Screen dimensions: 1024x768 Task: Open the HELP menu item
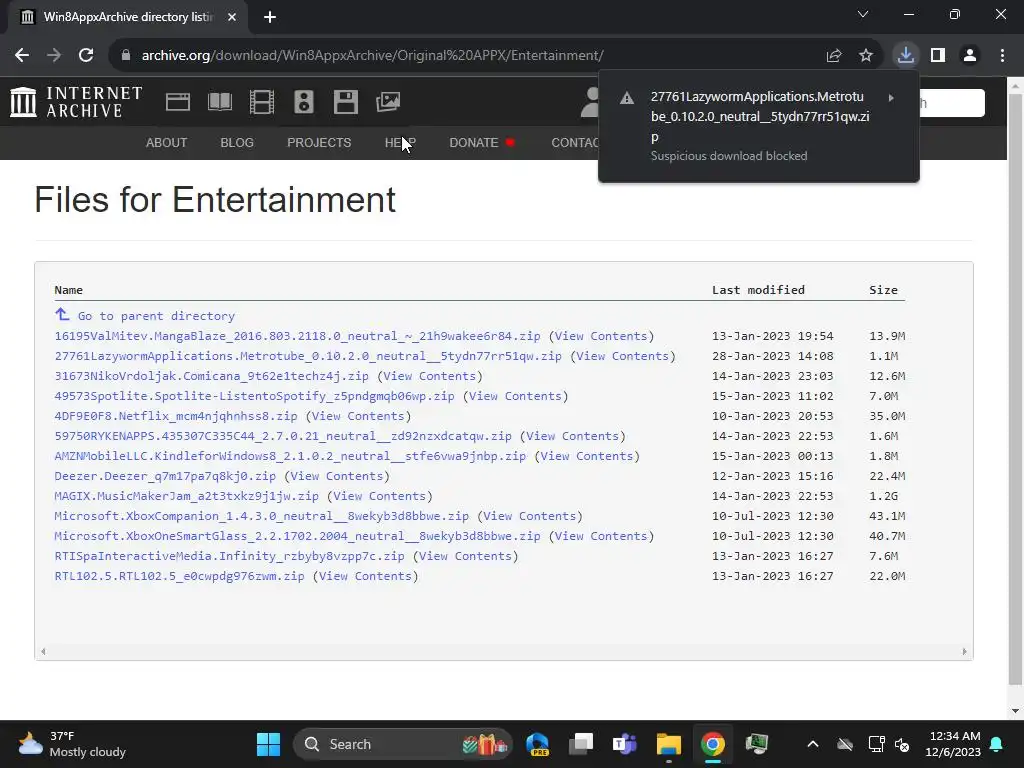[400, 142]
